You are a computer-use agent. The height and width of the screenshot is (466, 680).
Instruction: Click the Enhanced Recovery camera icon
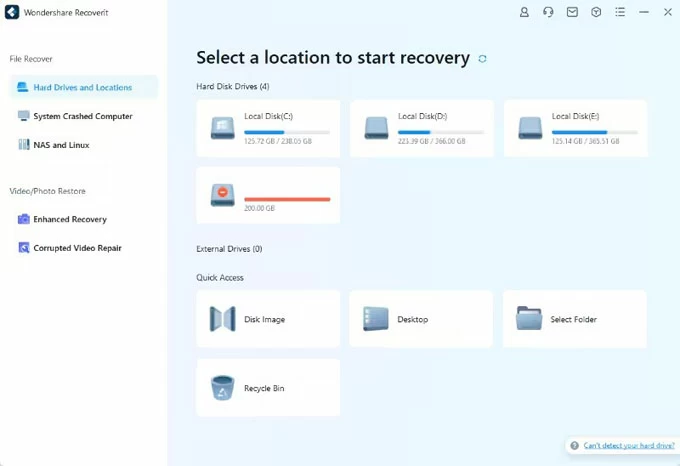[x=23, y=219]
